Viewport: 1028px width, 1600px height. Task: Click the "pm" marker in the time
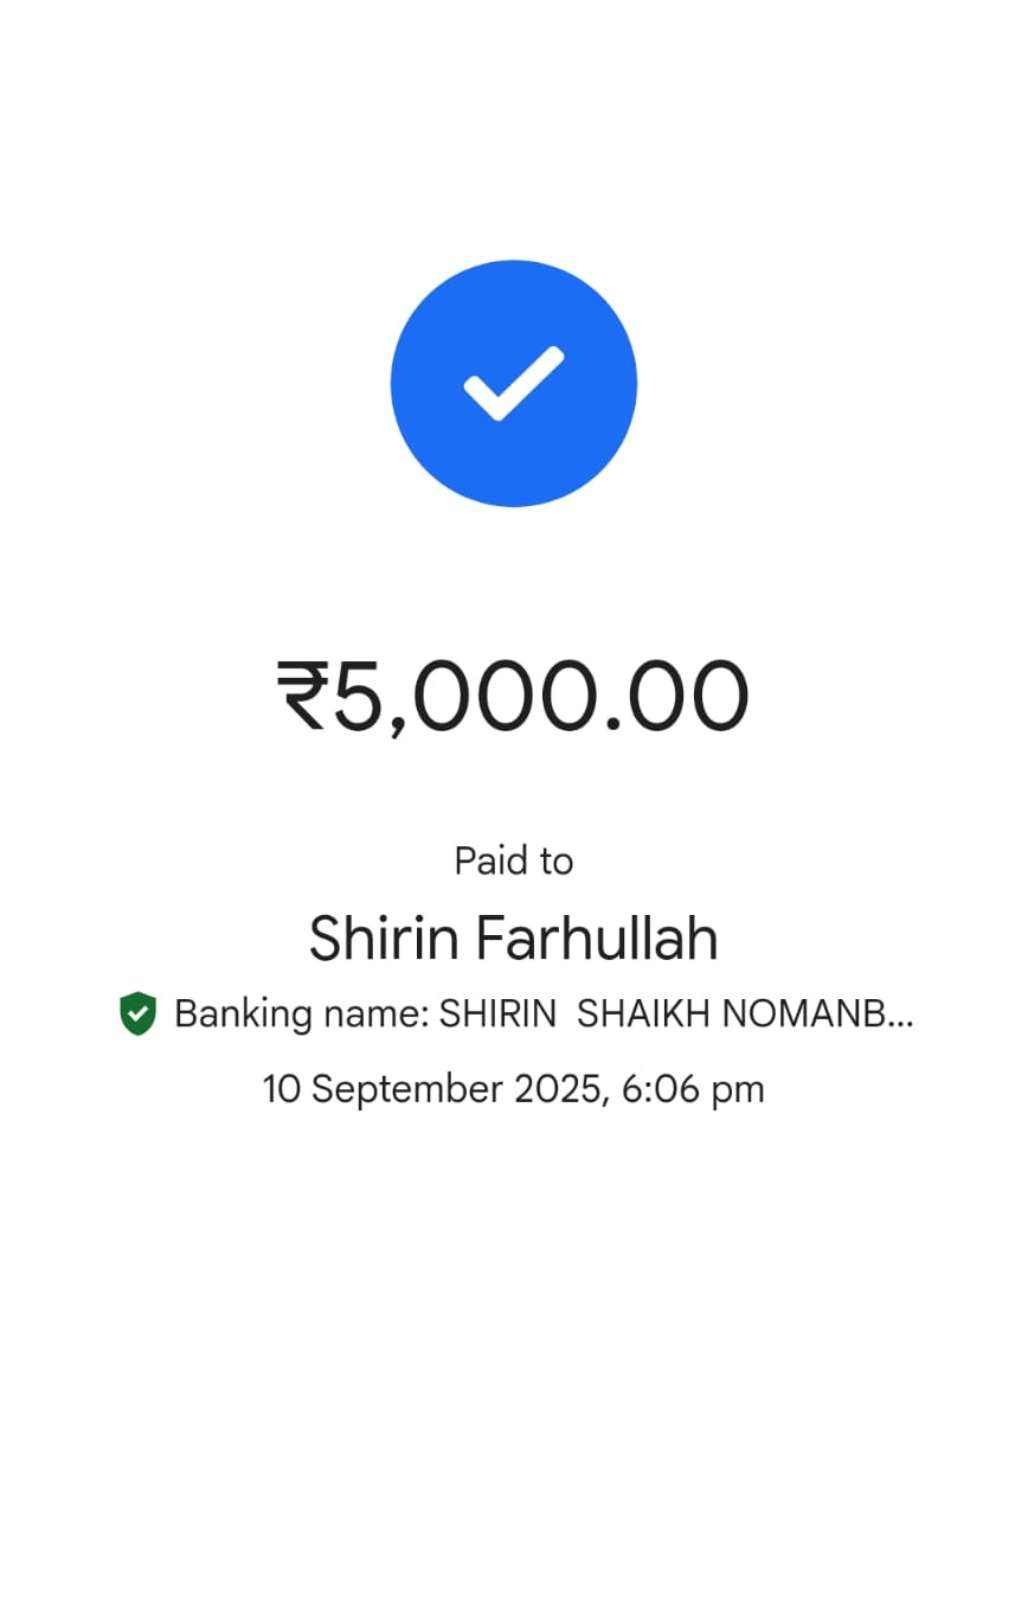point(738,1091)
